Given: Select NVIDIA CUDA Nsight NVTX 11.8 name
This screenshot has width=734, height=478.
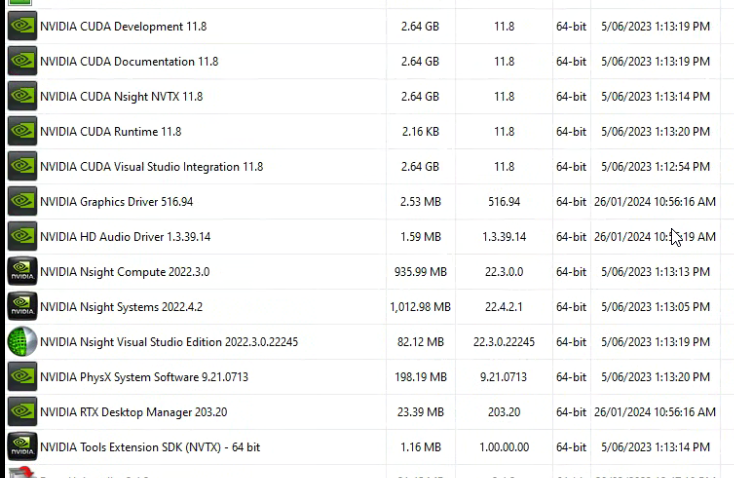Looking at the screenshot, I should point(121,96).
